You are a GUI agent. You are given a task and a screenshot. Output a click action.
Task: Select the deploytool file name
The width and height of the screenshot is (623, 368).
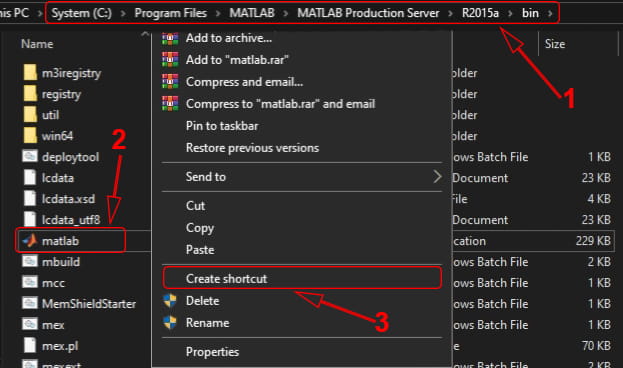(70, 157)
